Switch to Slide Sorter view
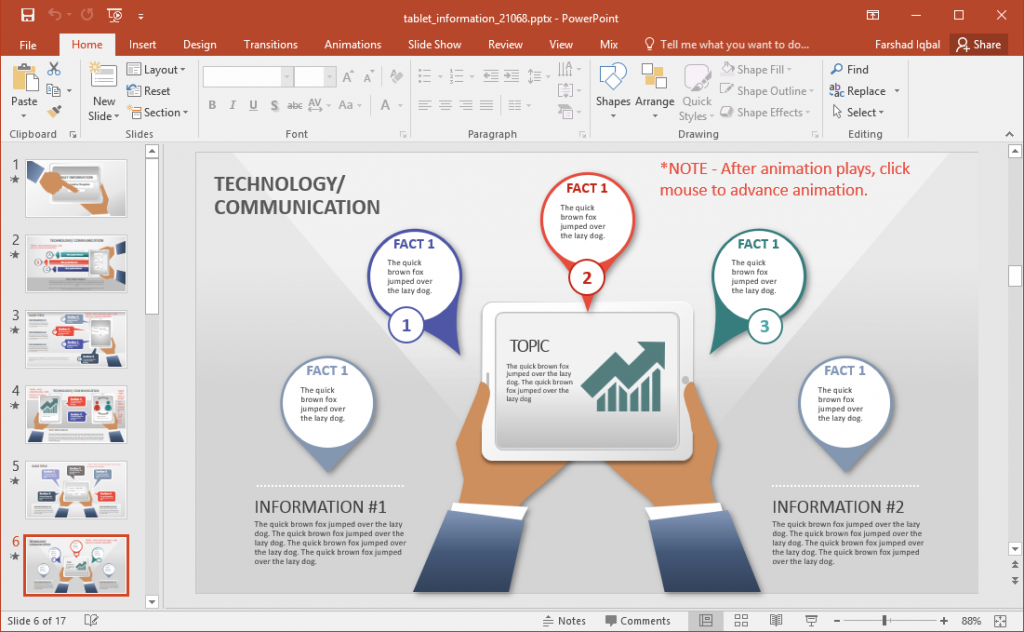The width and height of the screenshot is (1024, 632). (741, 620)
